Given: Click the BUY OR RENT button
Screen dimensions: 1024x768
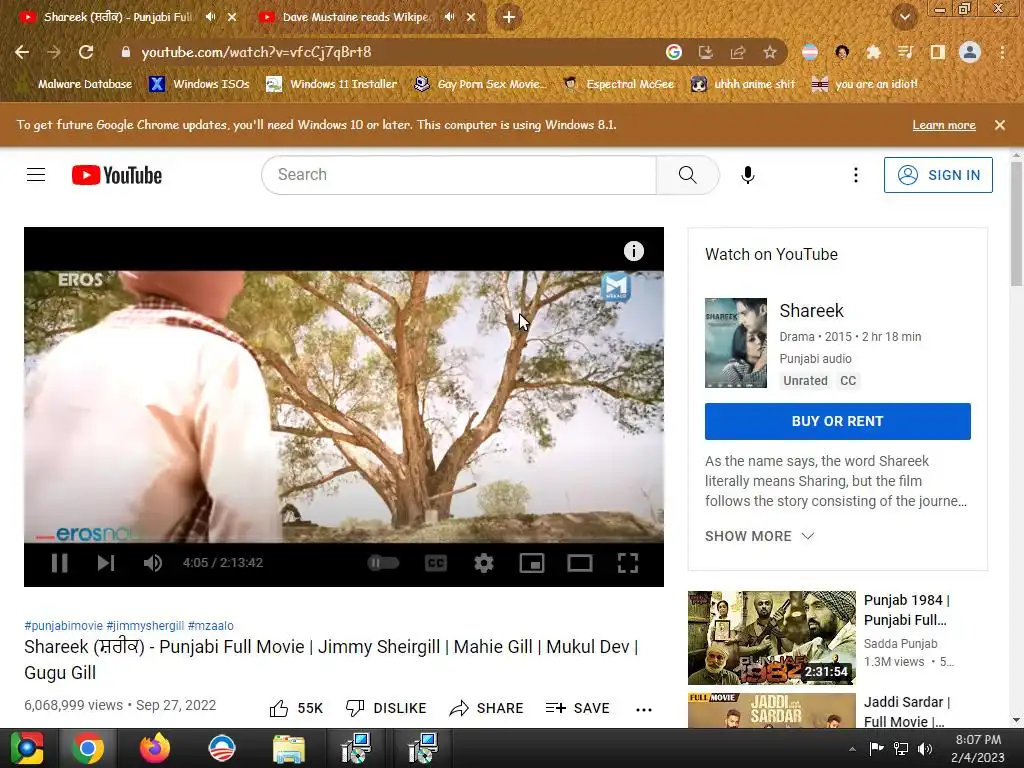Looking at the screenshot, I should 837,421.
